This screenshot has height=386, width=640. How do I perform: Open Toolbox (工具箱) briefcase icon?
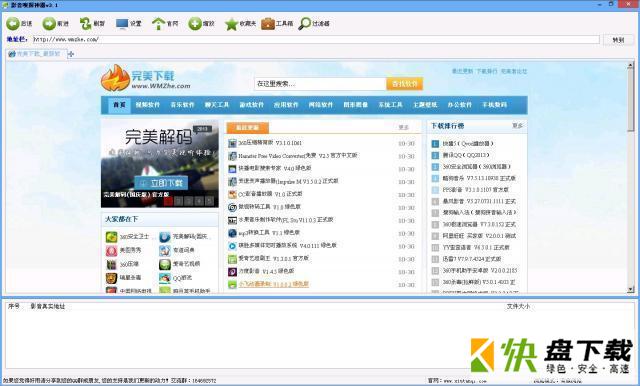tap(268, 24)
